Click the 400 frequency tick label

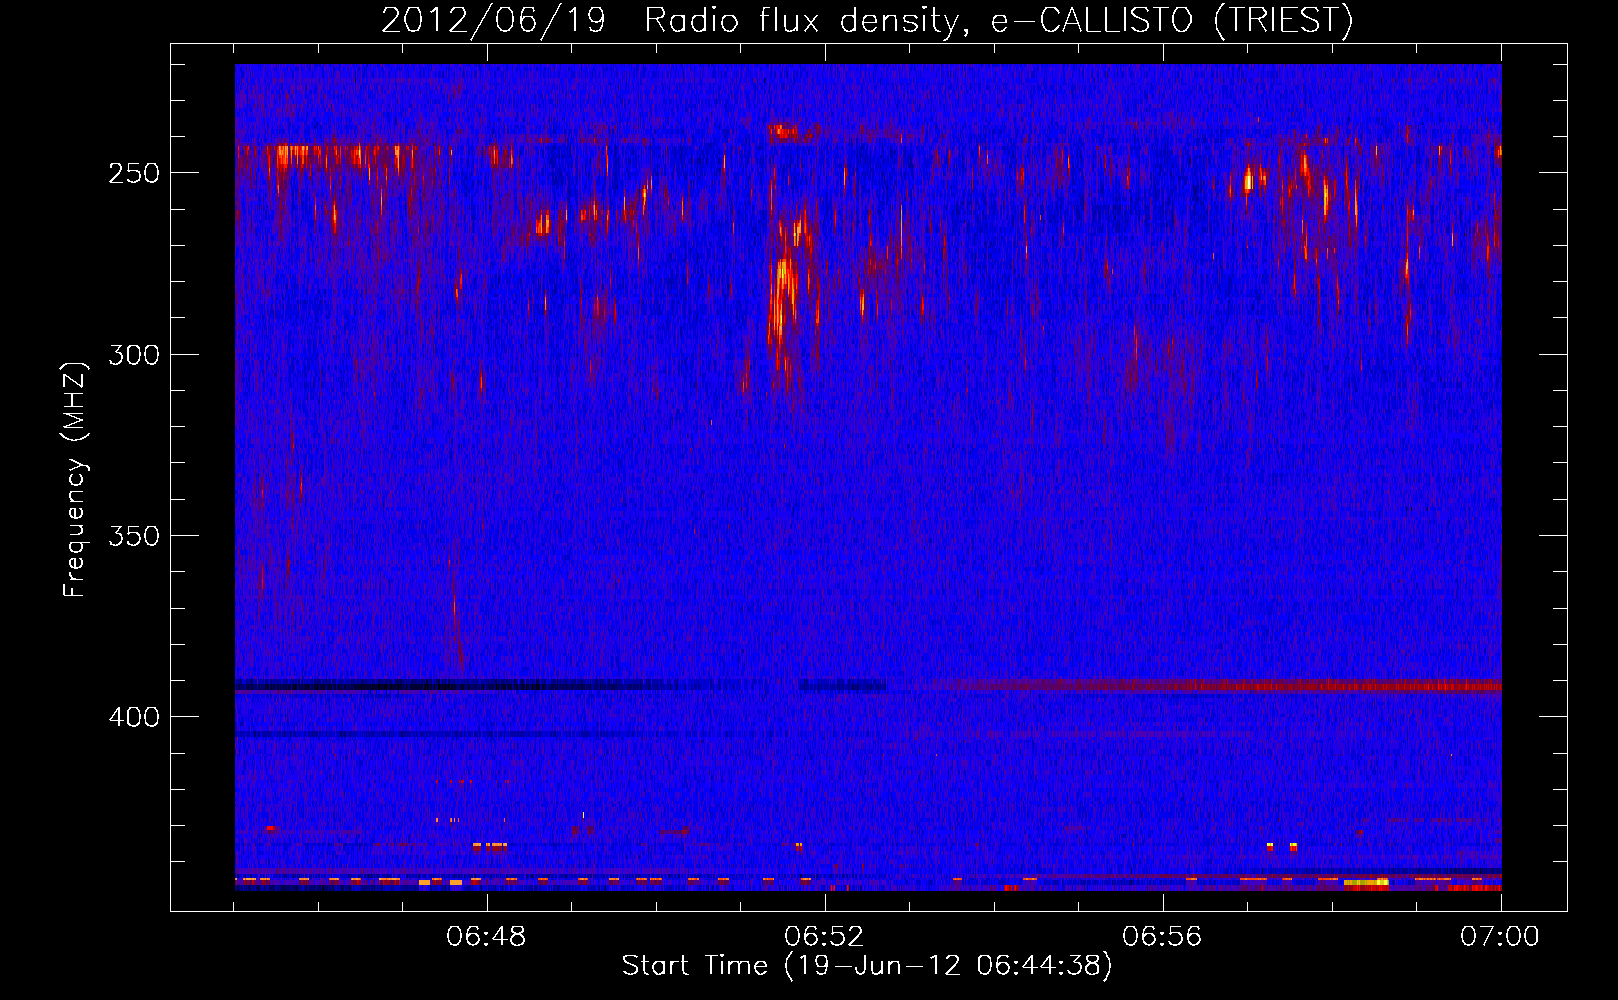coord(134,717)
